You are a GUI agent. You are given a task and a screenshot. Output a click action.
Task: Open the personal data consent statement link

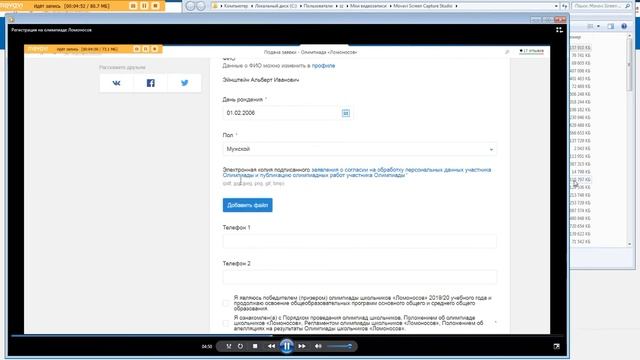tap(356, 172)
